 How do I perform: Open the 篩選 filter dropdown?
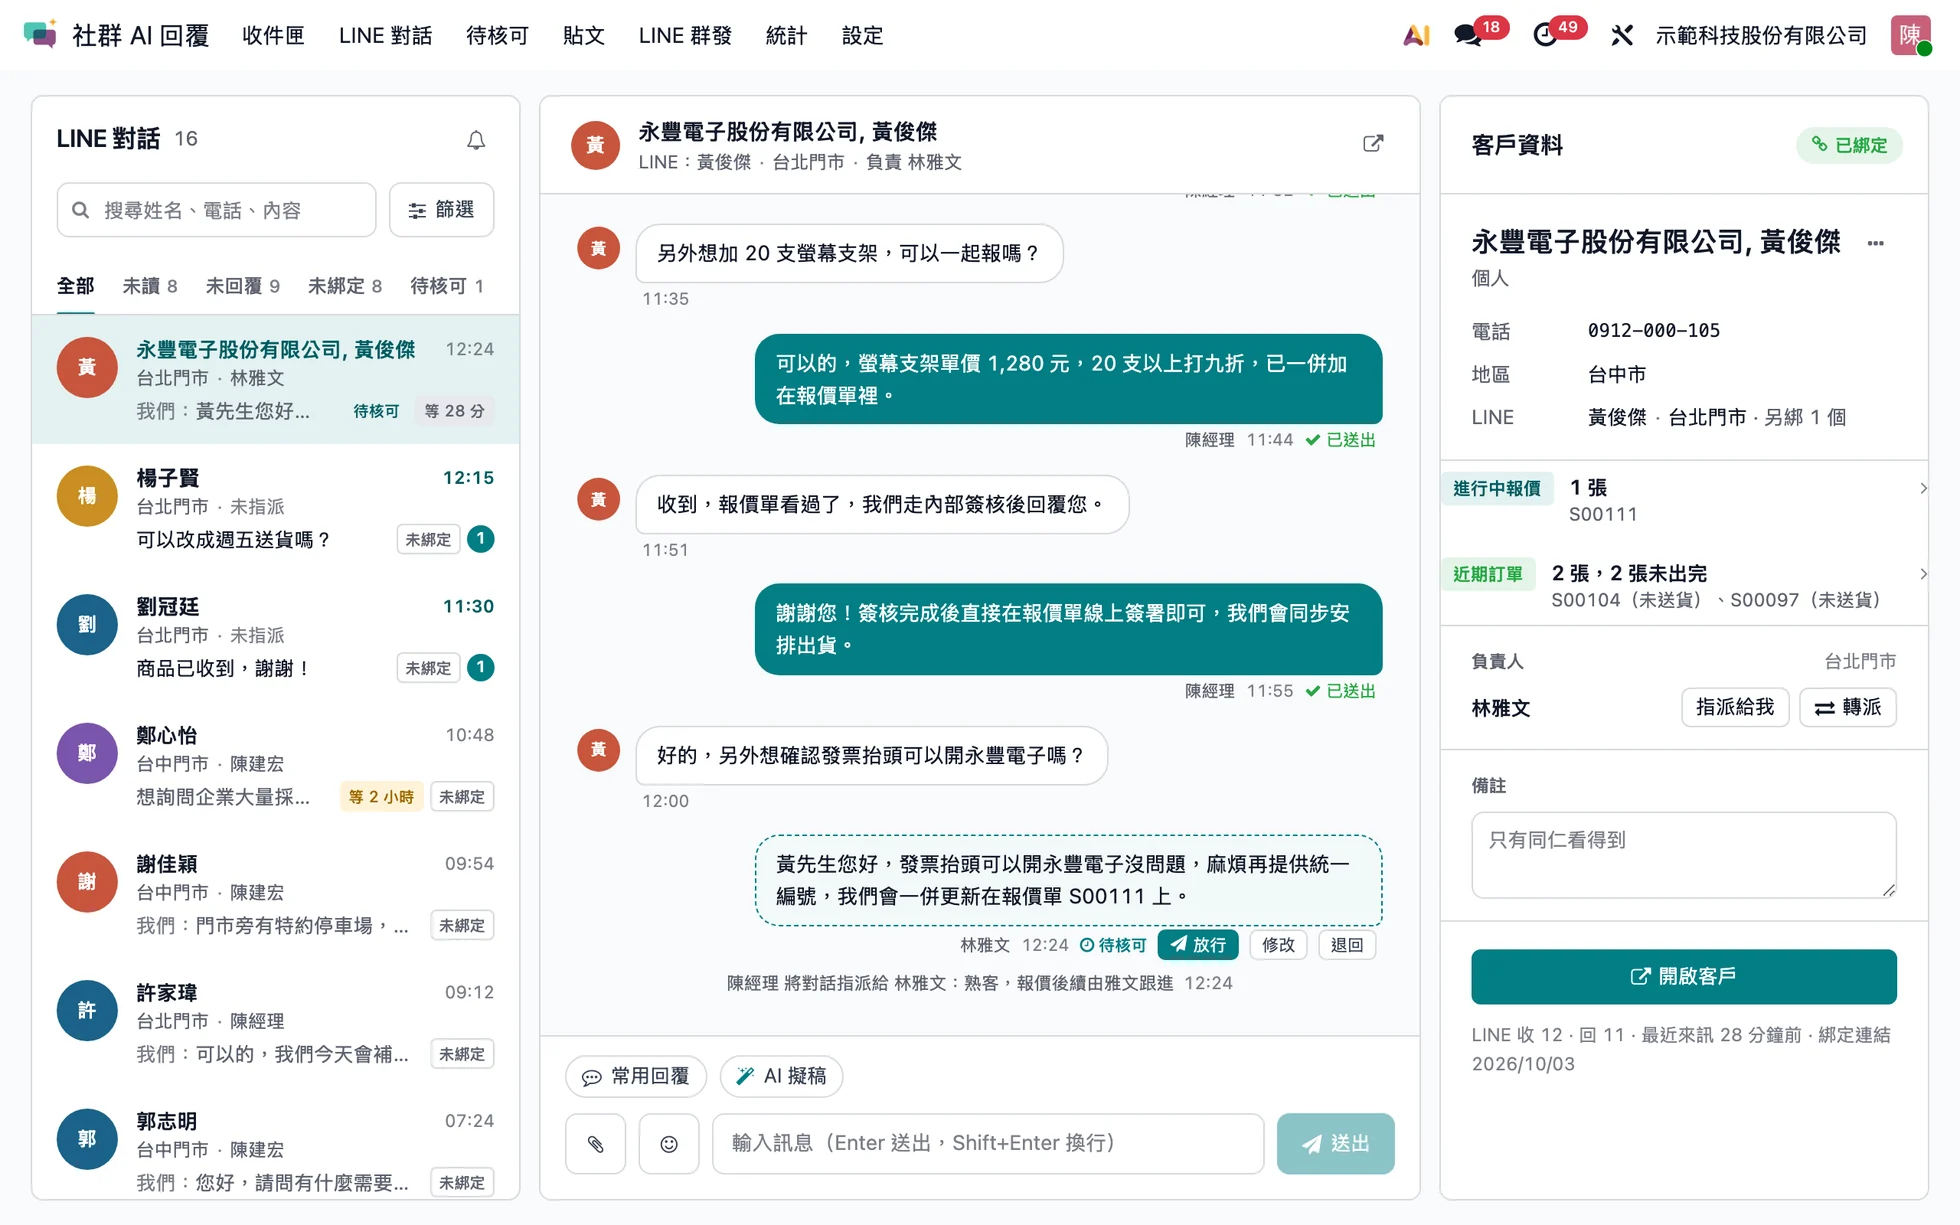(441, 210)
